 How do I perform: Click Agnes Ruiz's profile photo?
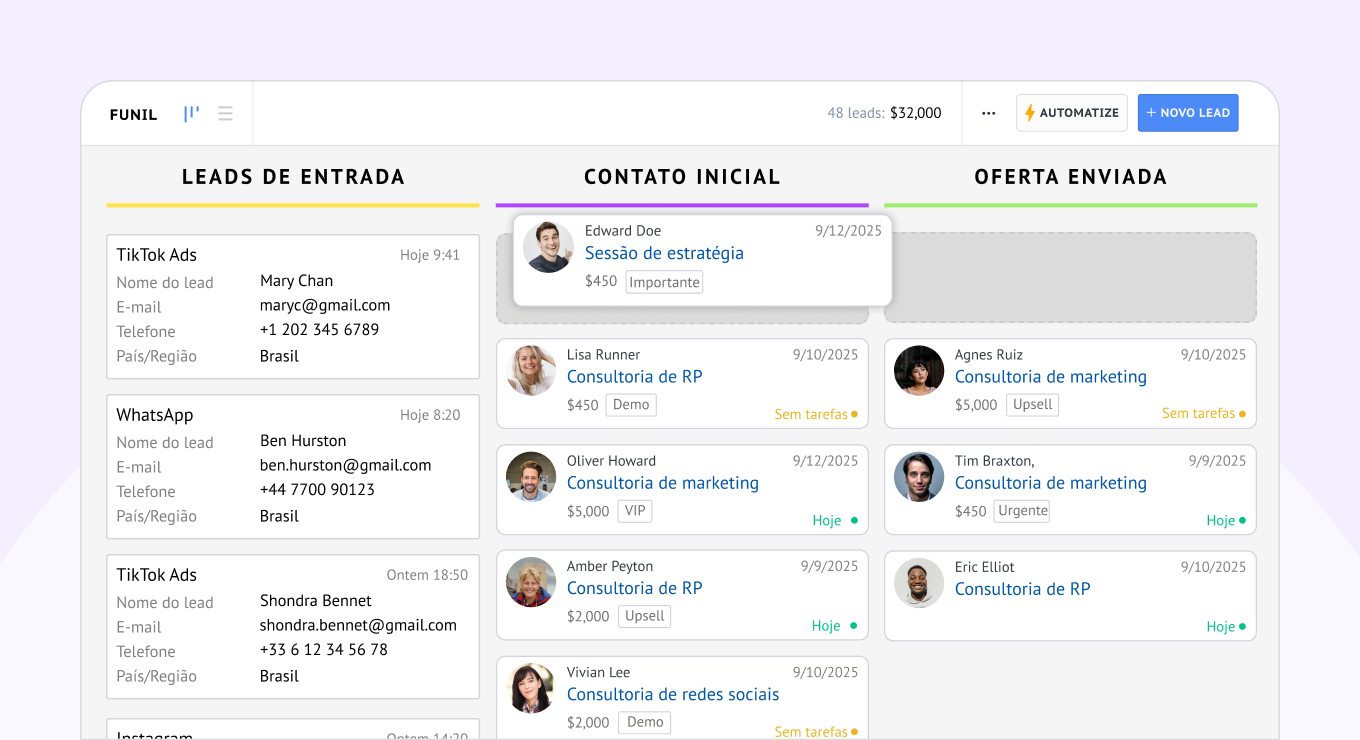(x=919, y=371)
